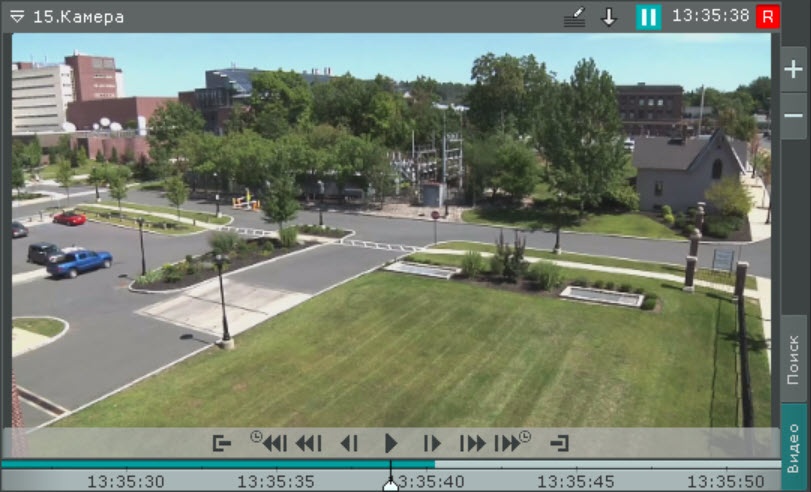Viewport: 811px width, 492px height.
Task: Skip backward with double-arrow rewind button
Action: point(308,443)
